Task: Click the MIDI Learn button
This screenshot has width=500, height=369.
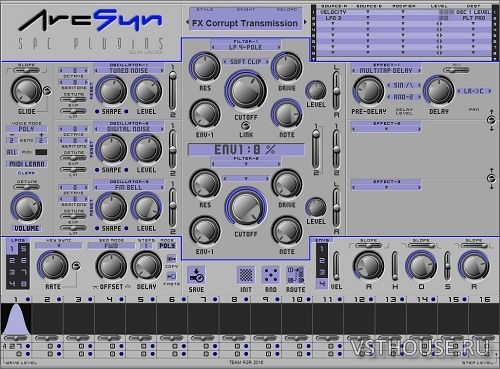Action: [x=27, y=164]
